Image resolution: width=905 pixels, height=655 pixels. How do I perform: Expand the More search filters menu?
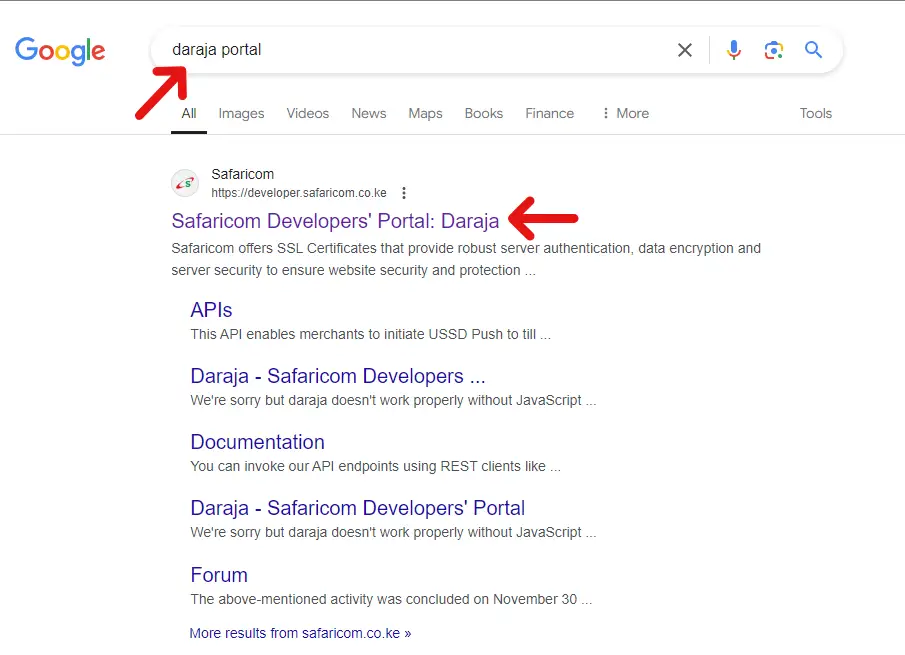click(624, 113)
